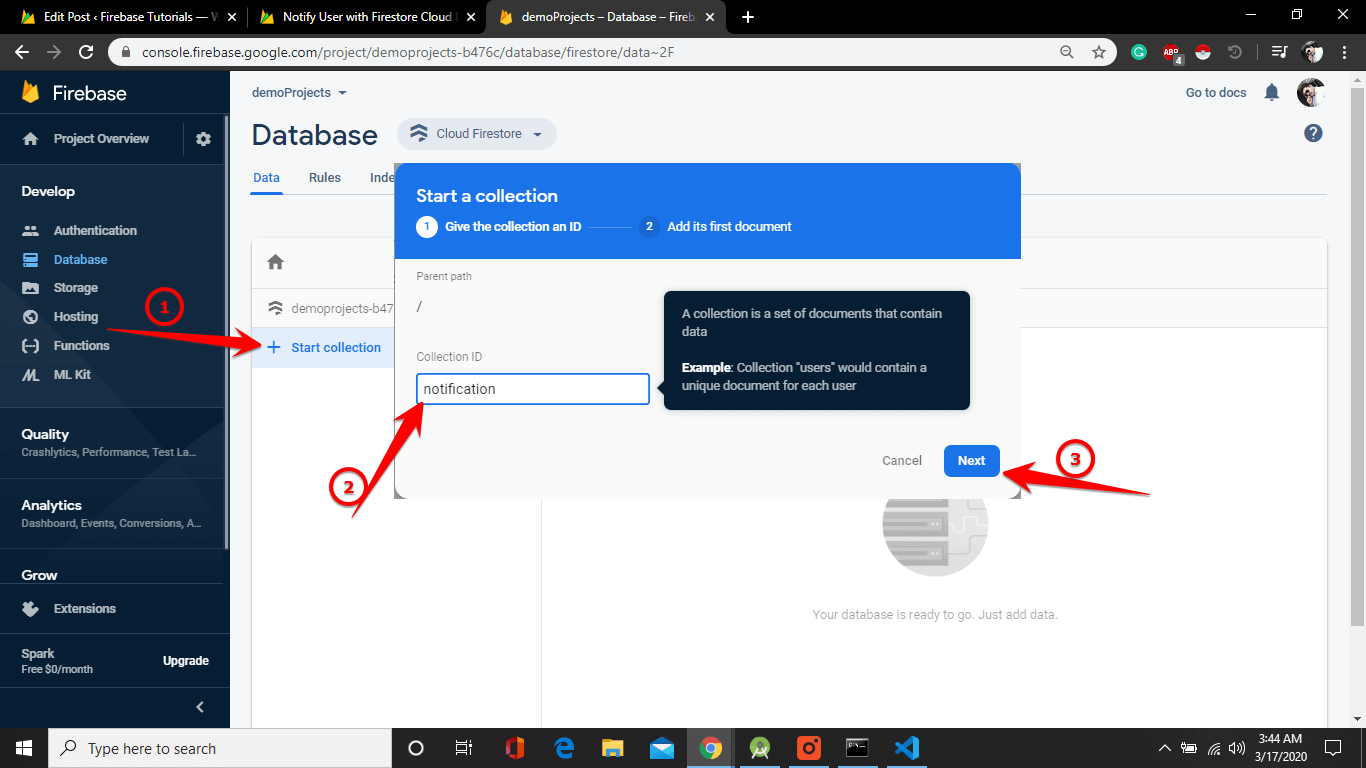Switch to Notify User with Firestore browser tab

[366, 17]
